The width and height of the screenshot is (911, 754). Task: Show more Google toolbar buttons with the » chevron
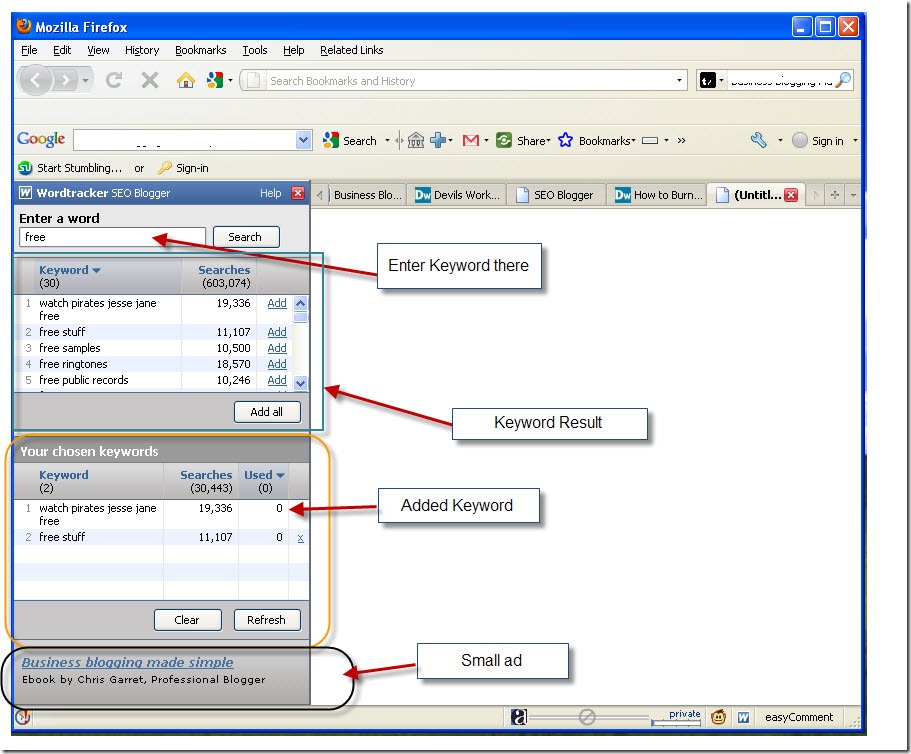pos(682,140)
